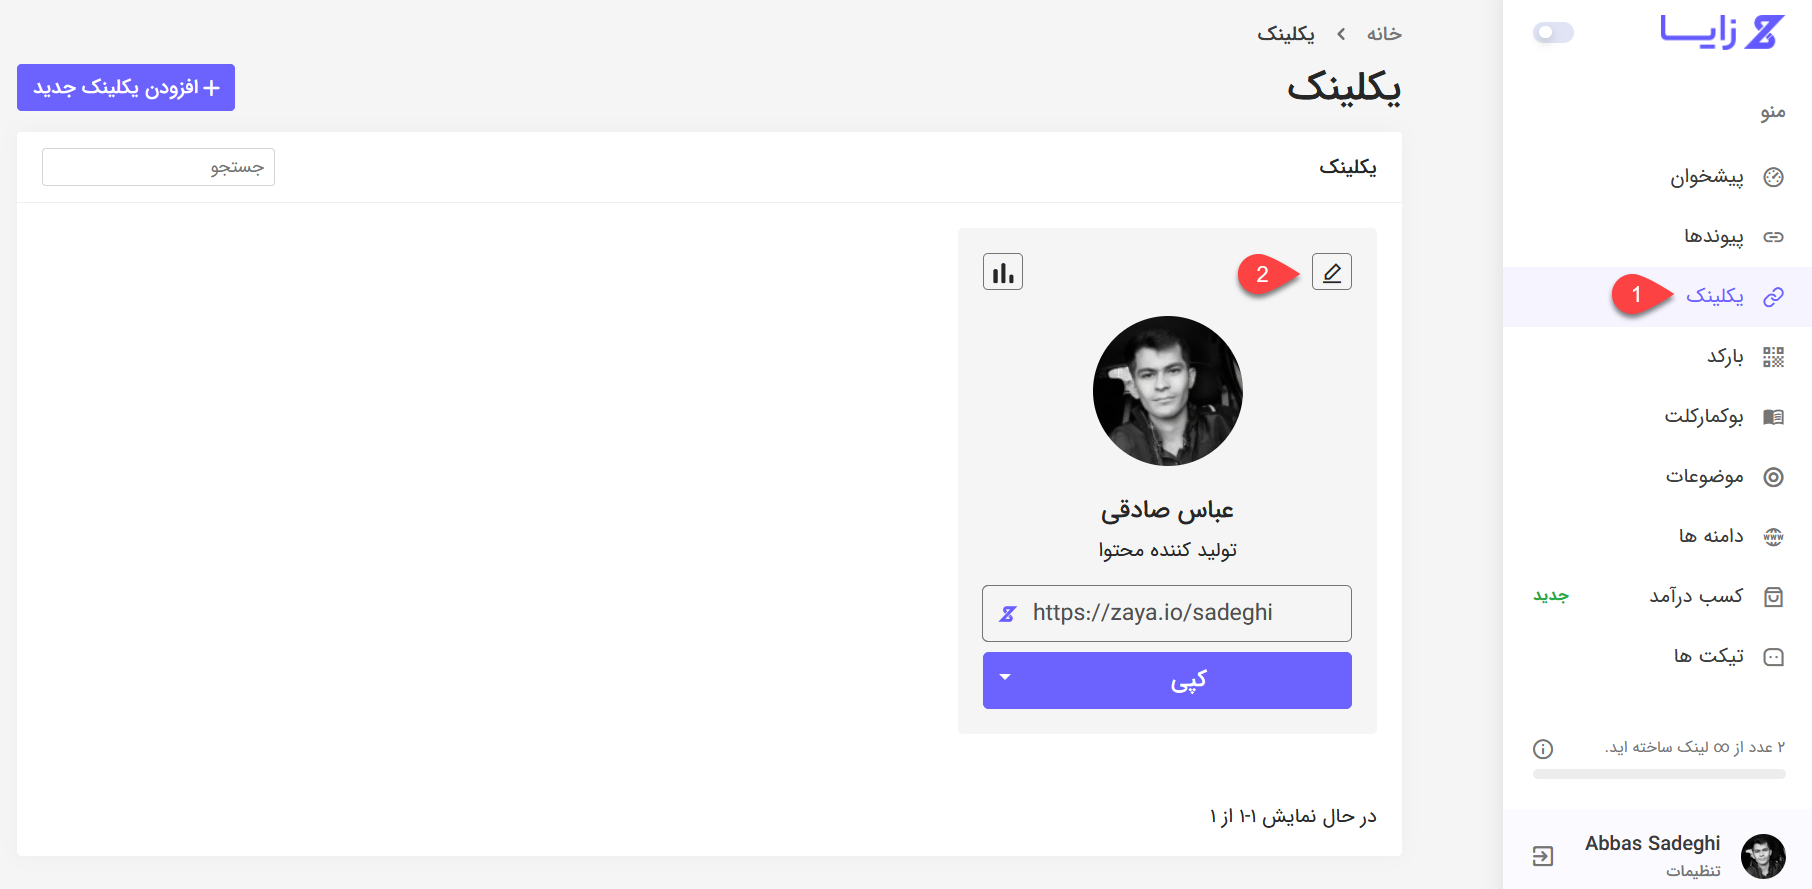Click the عباس صادقی profile photo
1812x889 pixels.
click(x=1167, y=391)
